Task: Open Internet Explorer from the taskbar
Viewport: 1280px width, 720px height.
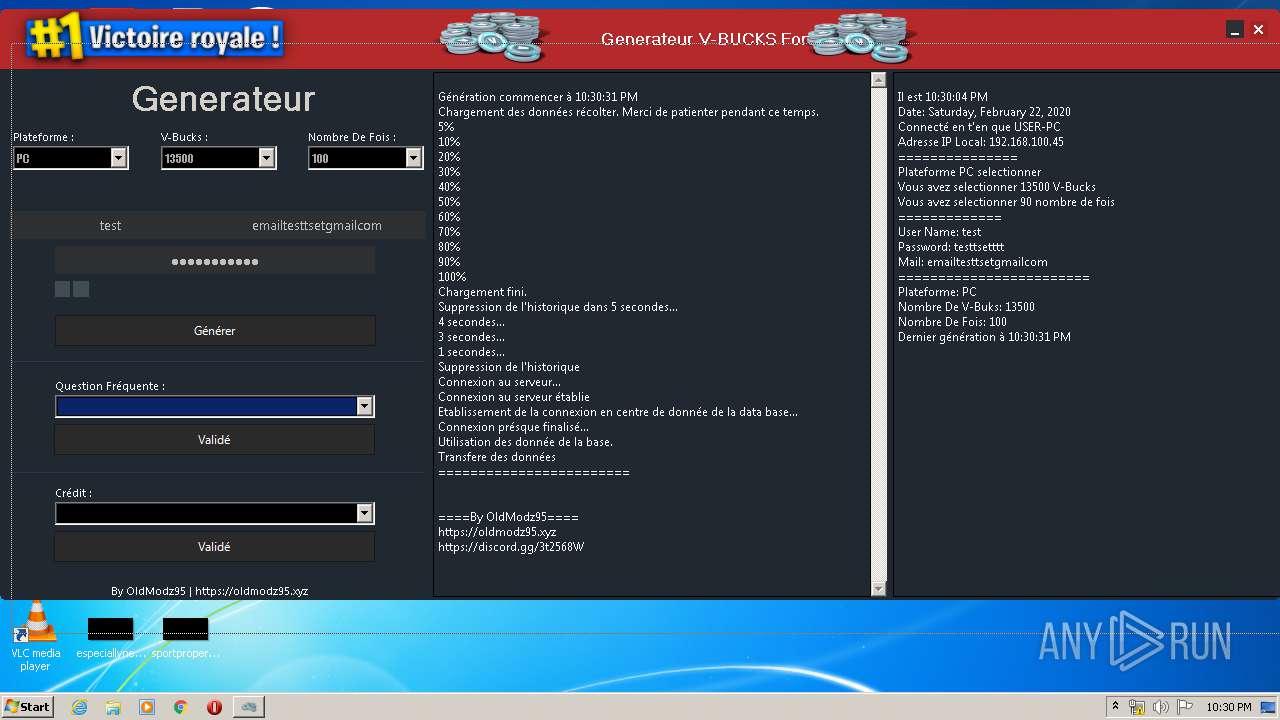Action: pyautogui.click(x=80, y=707)
